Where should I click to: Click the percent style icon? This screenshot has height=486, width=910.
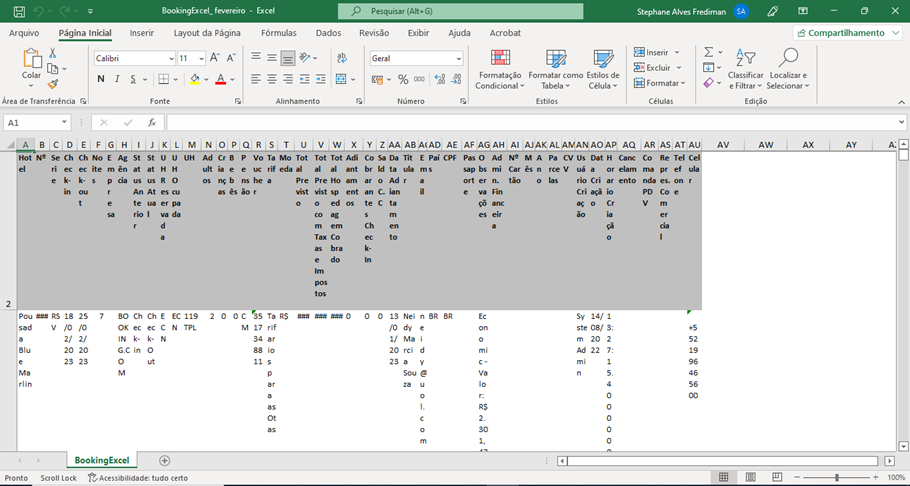tap(404, 79)
